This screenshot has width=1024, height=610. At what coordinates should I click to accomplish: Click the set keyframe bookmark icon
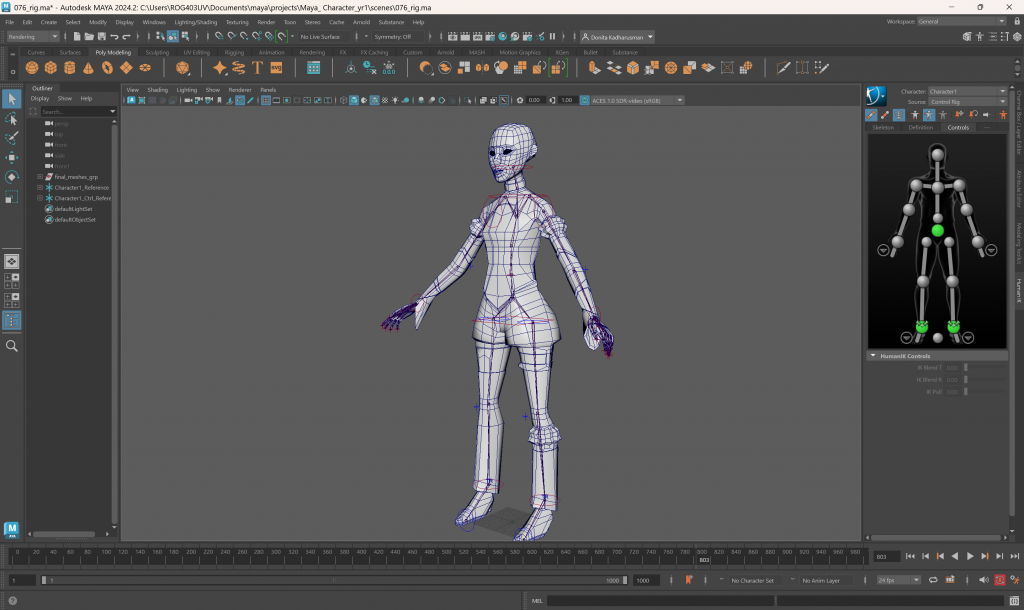(688, 580)
